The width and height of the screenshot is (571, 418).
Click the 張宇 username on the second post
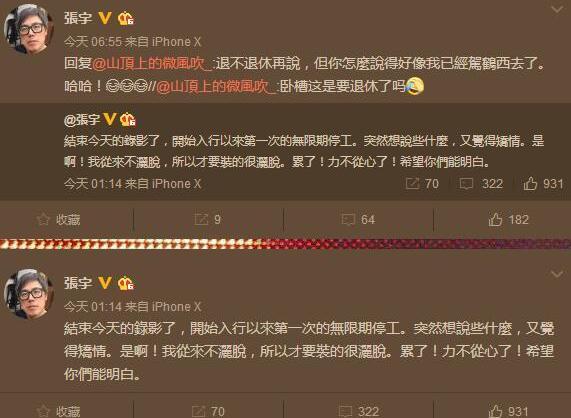pyautogui.click(x=78, y=283)
